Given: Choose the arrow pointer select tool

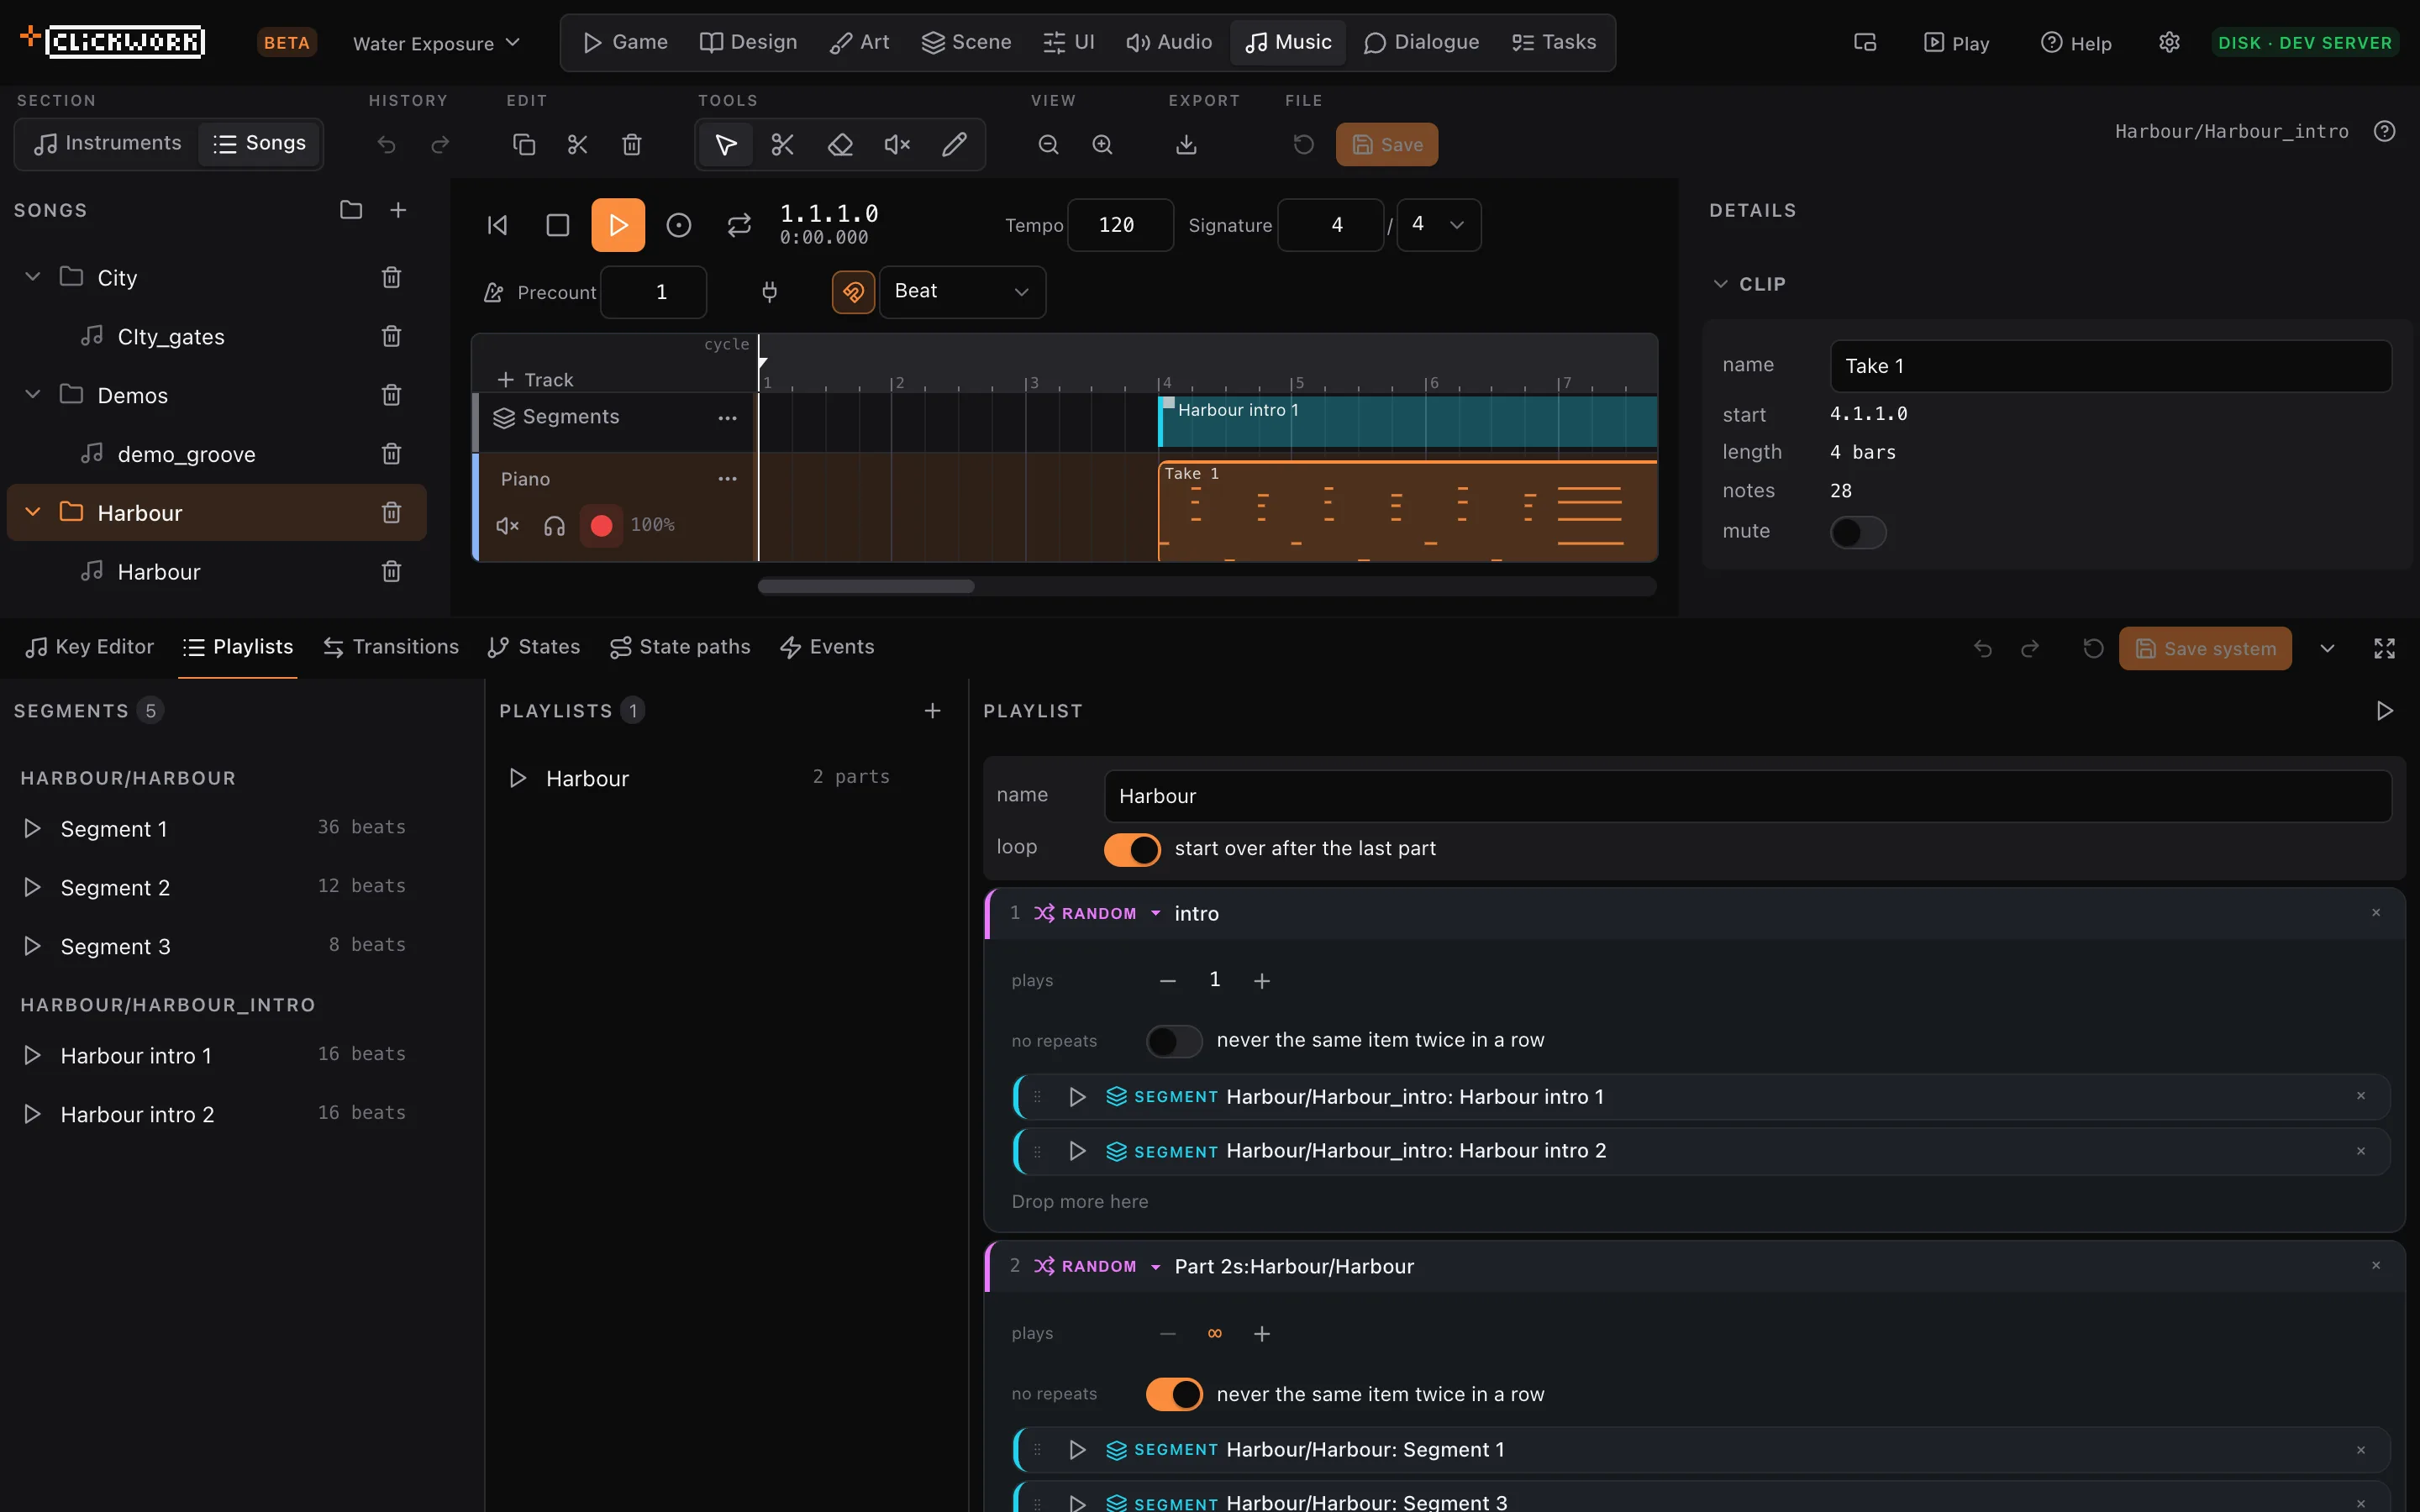Looking at the screenshot, I should [726, 145].
